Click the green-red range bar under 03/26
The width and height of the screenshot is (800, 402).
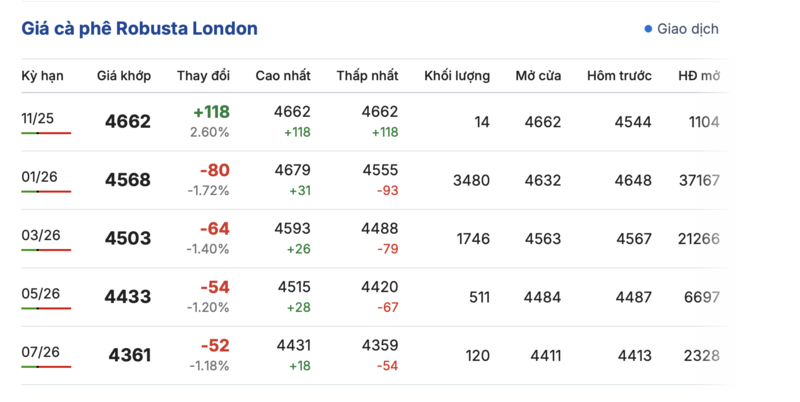click(x=45, y=249)
